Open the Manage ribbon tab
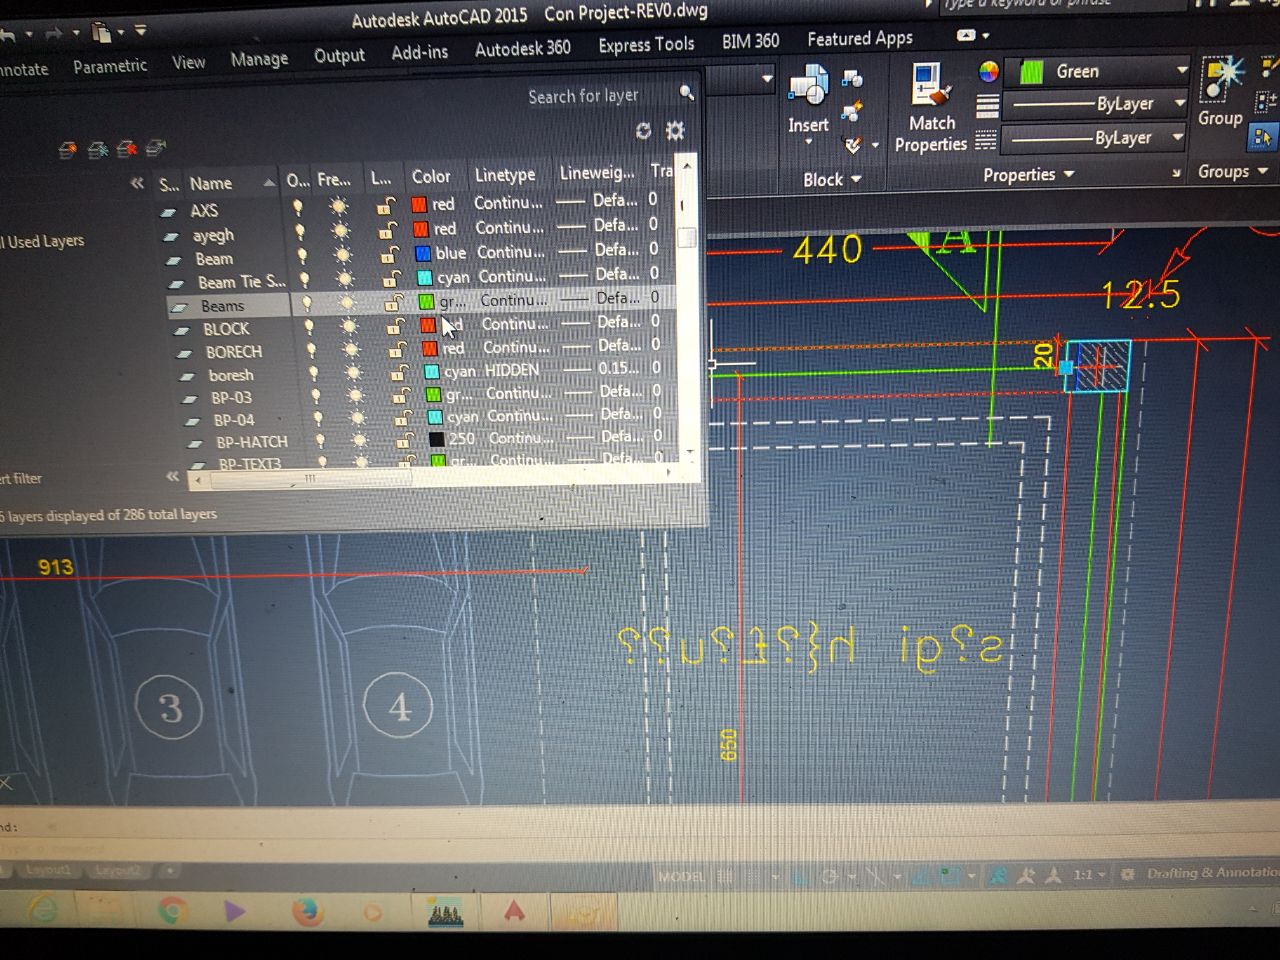The width and height of the screenshot is (1280, 960). [x=259, y=59]
